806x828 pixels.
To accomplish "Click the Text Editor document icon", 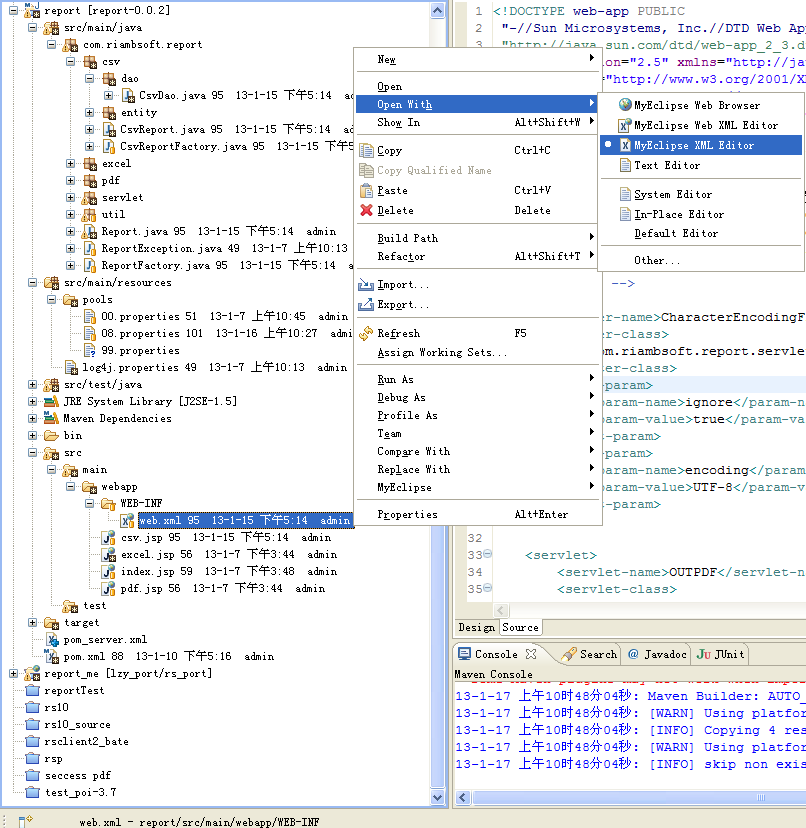I will [x=625, y=165].
